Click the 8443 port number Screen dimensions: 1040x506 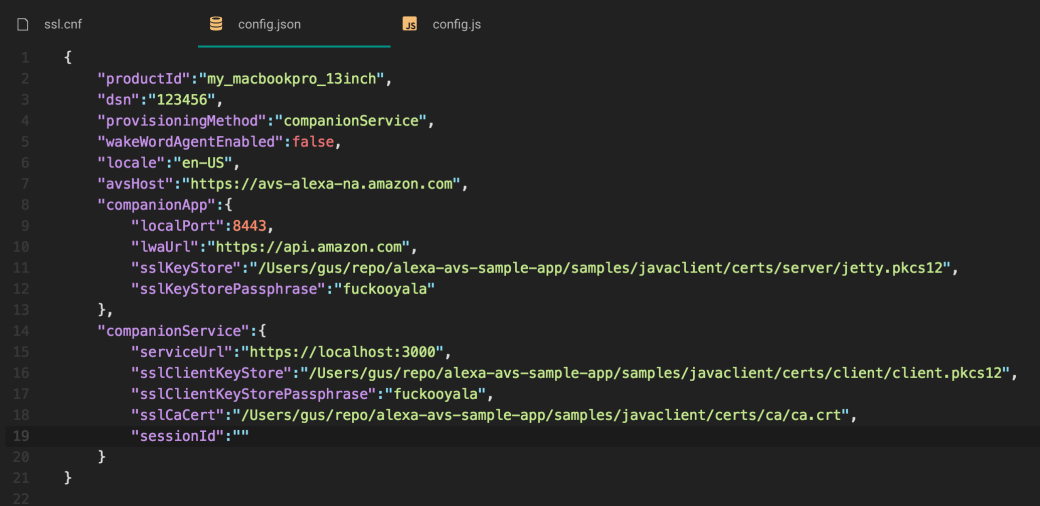tap(249, 226)
